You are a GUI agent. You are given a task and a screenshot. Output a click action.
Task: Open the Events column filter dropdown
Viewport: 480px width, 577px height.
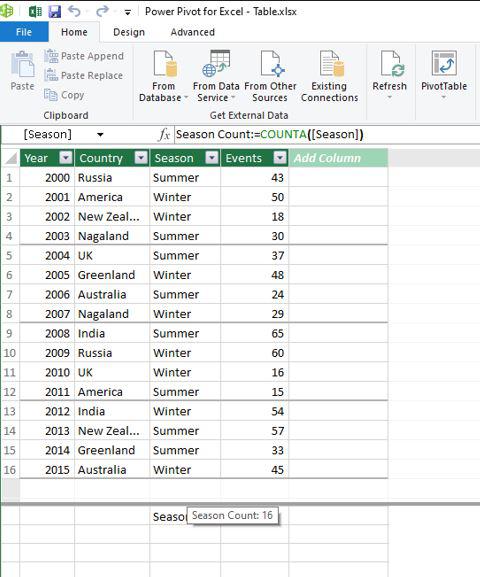[280, 158]
